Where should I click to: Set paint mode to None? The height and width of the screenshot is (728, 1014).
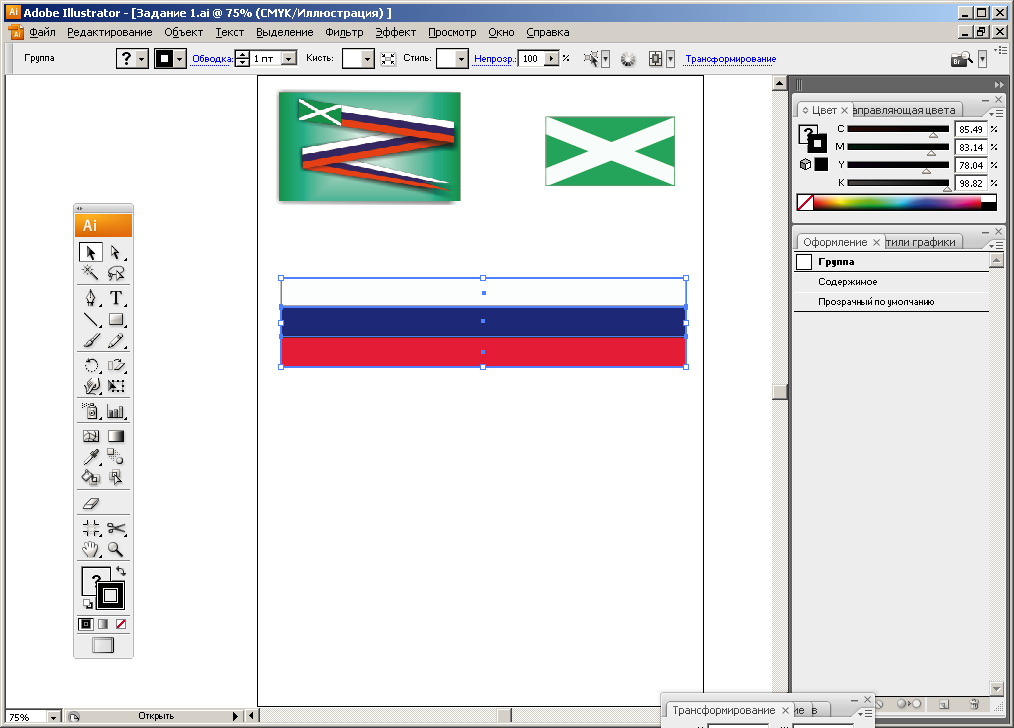click(121, 624)
